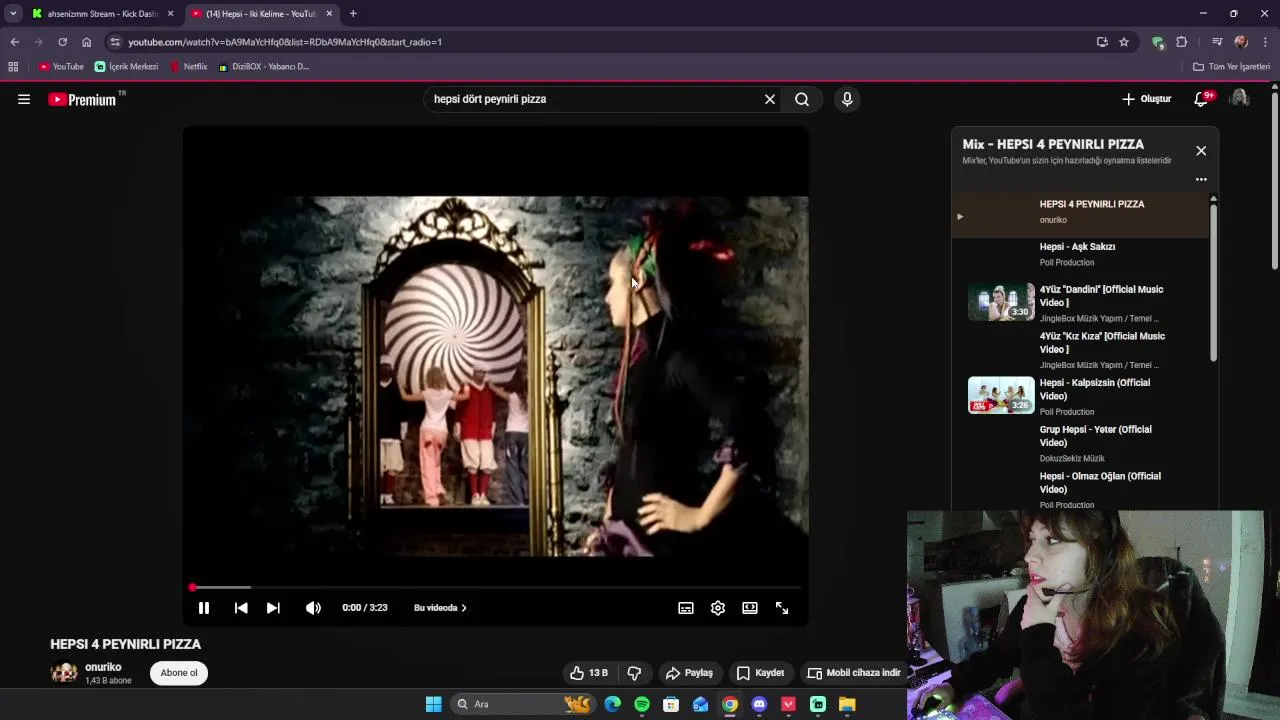1280x720 pixels.
Task: Dislike the video
Action: point(634,673)
